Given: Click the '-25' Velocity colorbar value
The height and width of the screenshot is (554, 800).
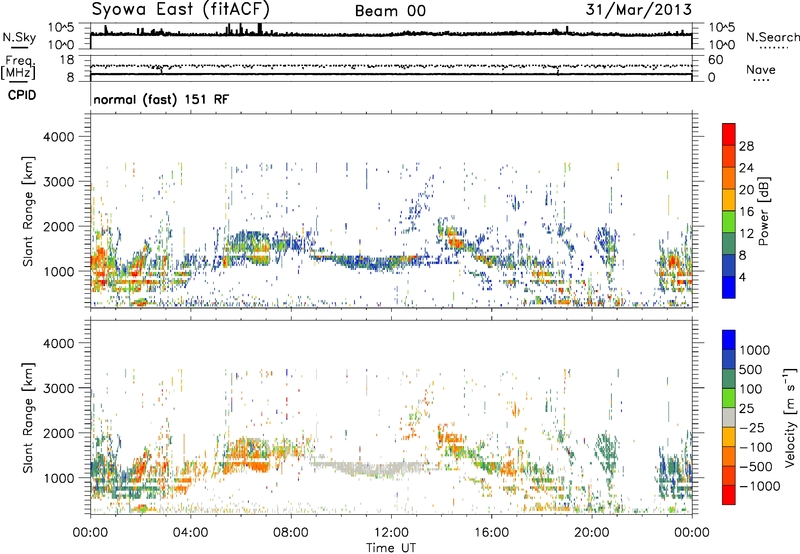Looking at the screenshot, I should click(752, 427).
